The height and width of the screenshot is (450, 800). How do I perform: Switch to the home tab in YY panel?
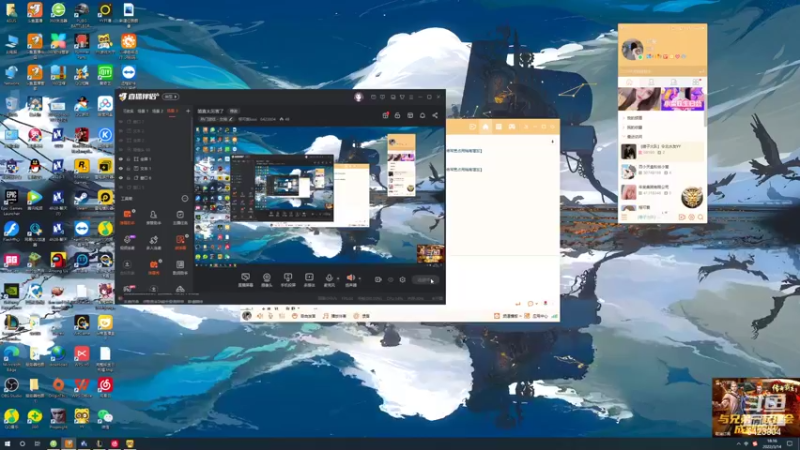(x=629, y=82)
